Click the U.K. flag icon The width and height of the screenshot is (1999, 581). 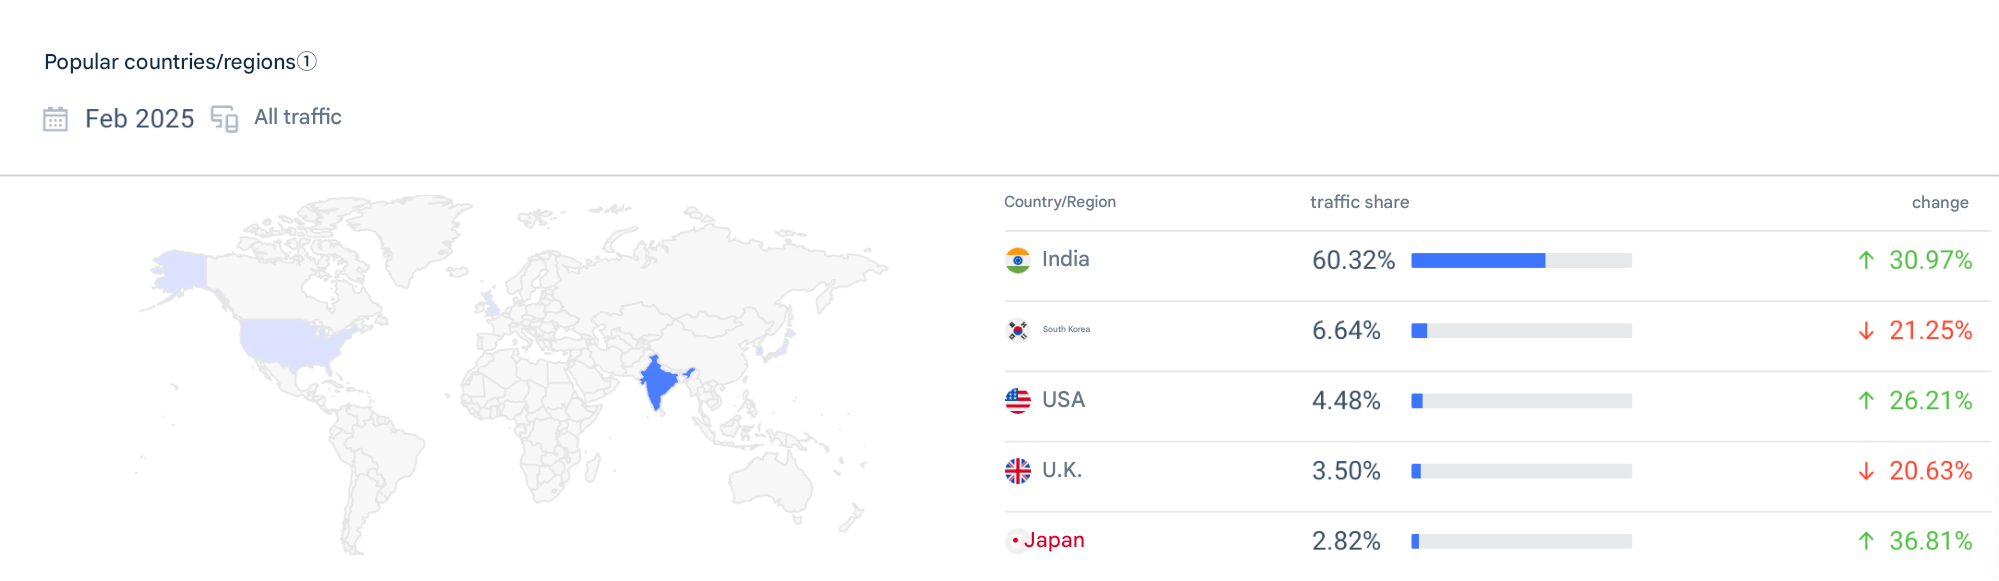click(x=1017, y=470)
